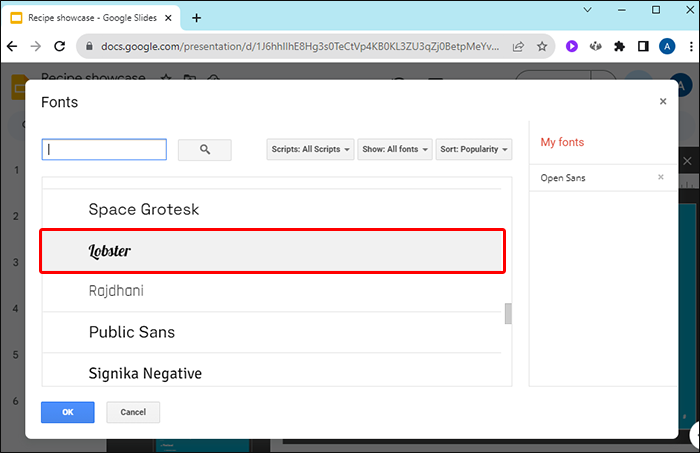Expand the Show: All fonts dropdown
Image resolution: width=700 pixels, height=453 pixels.
pos(394,150)
